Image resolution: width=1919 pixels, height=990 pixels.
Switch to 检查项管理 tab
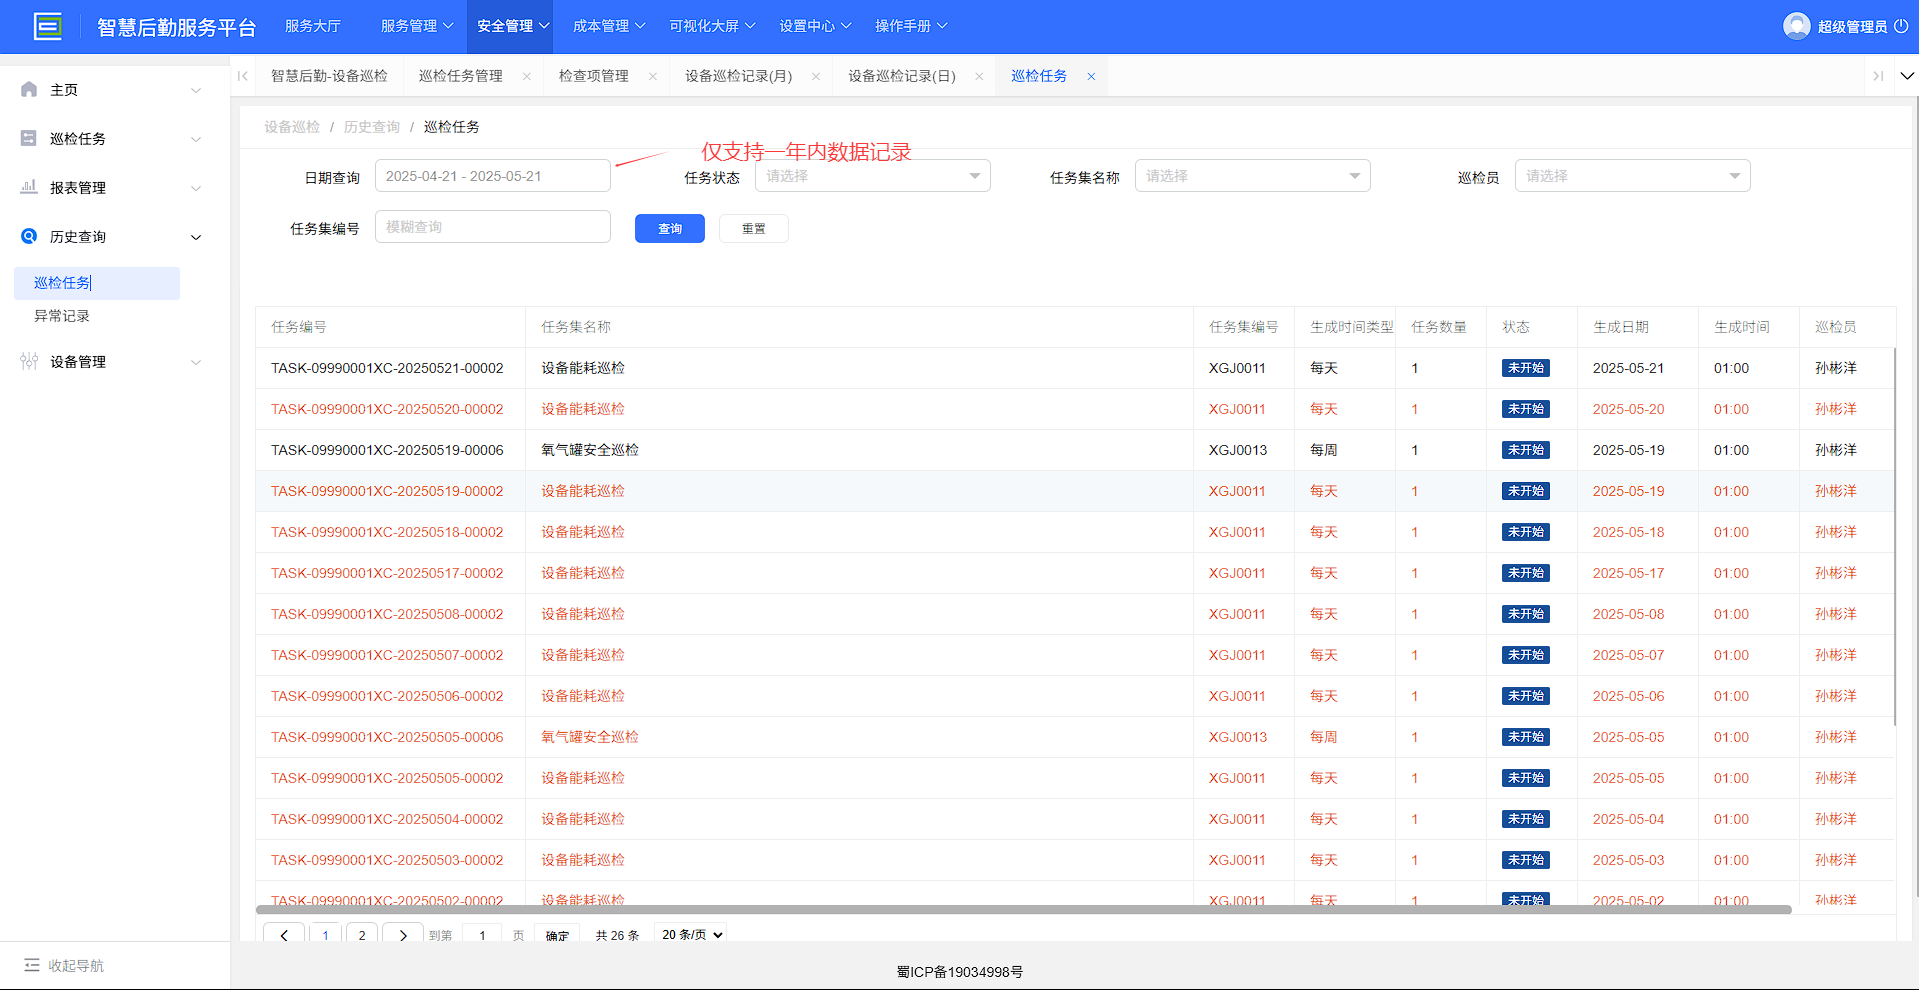594,76
